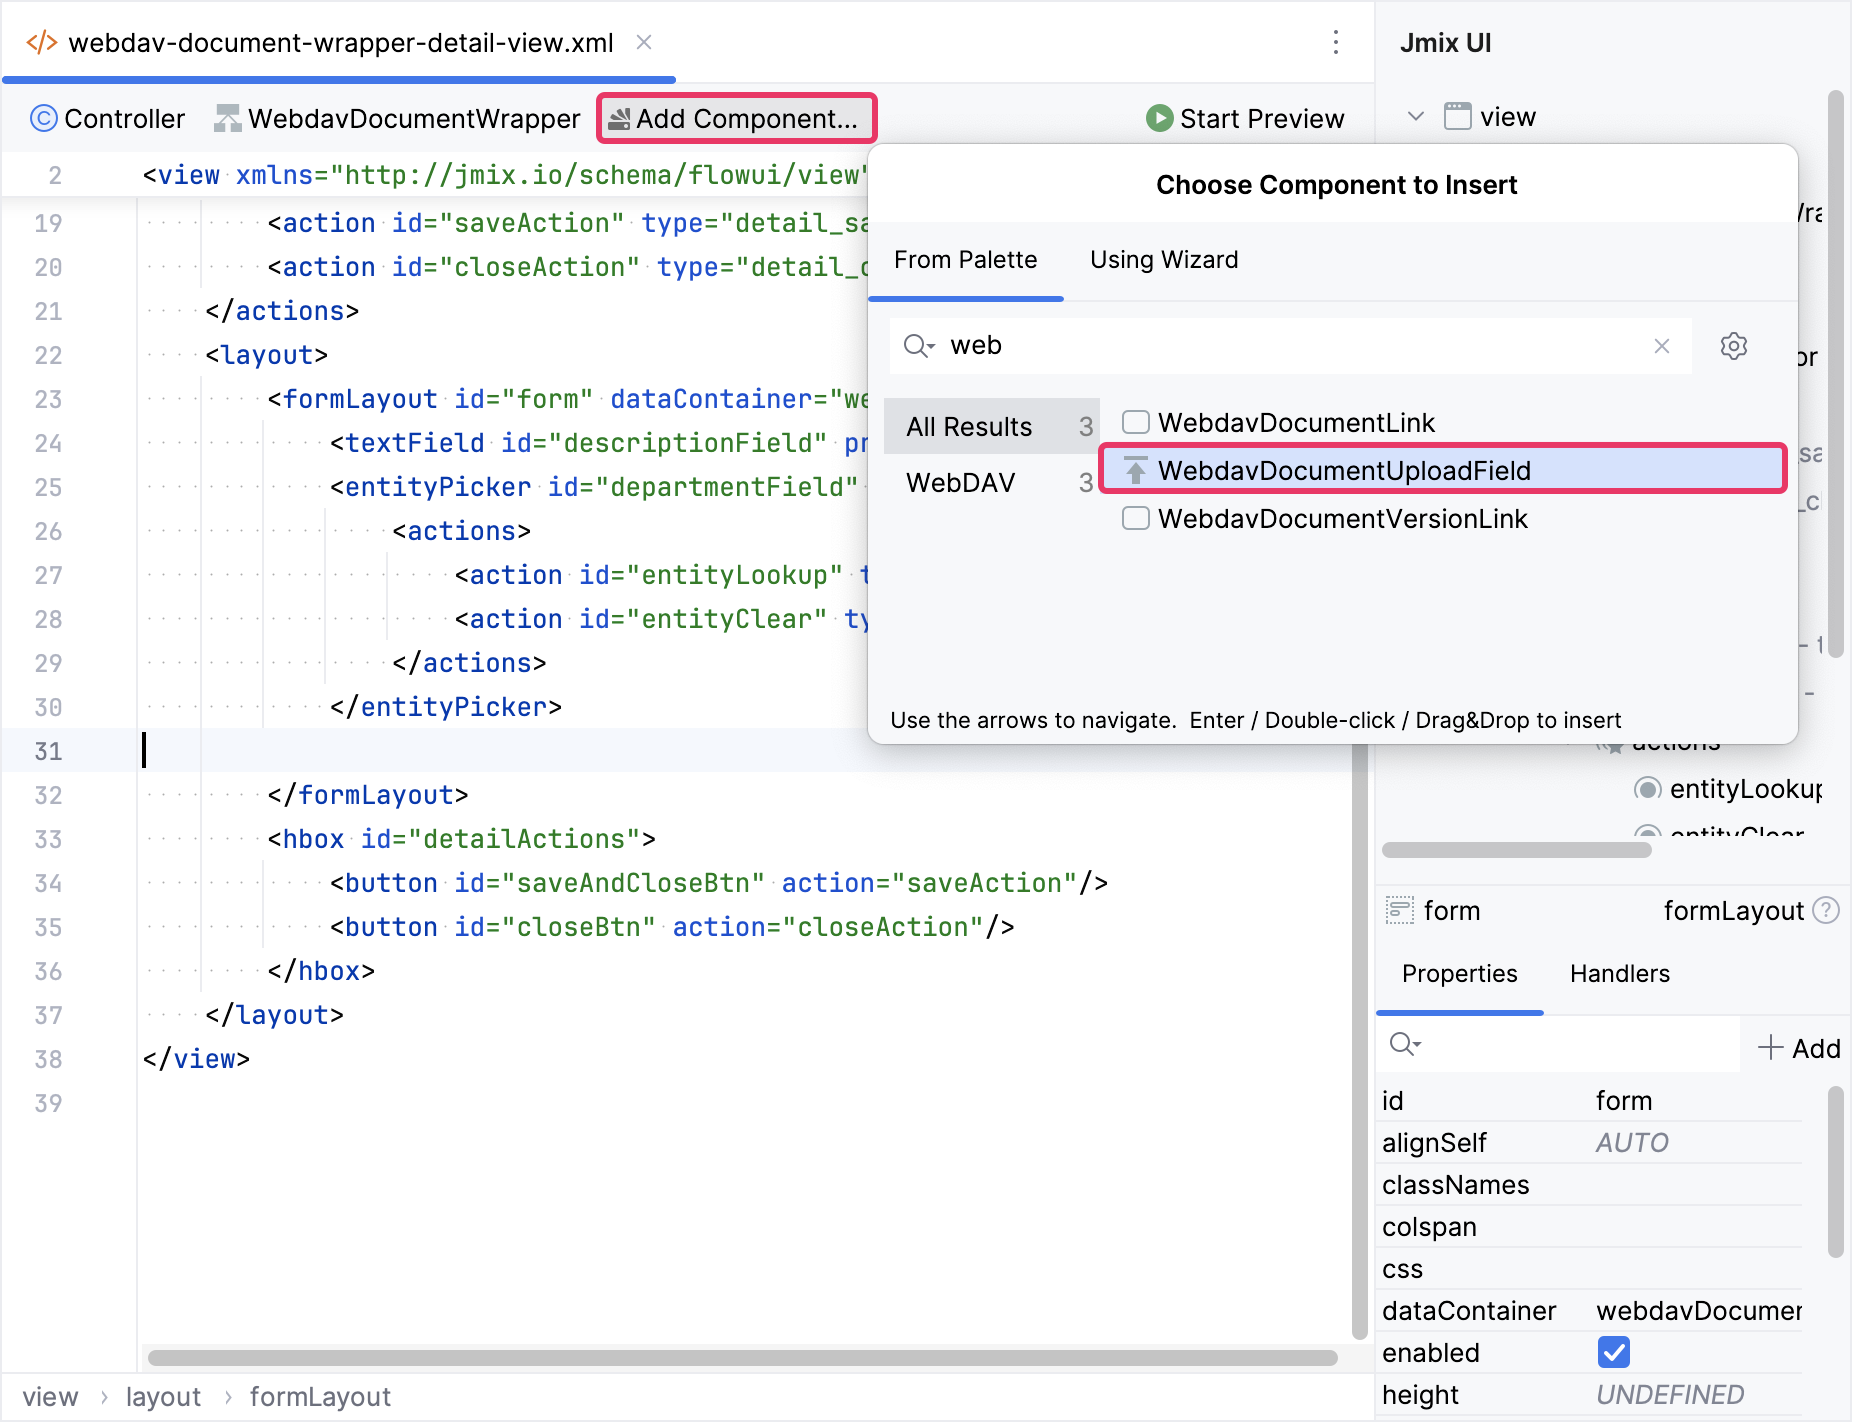The width and height of the screenshot is (1852, 1422).
Task: Collapse the view node in Jmix UI tree
Action: point(1416,117)
